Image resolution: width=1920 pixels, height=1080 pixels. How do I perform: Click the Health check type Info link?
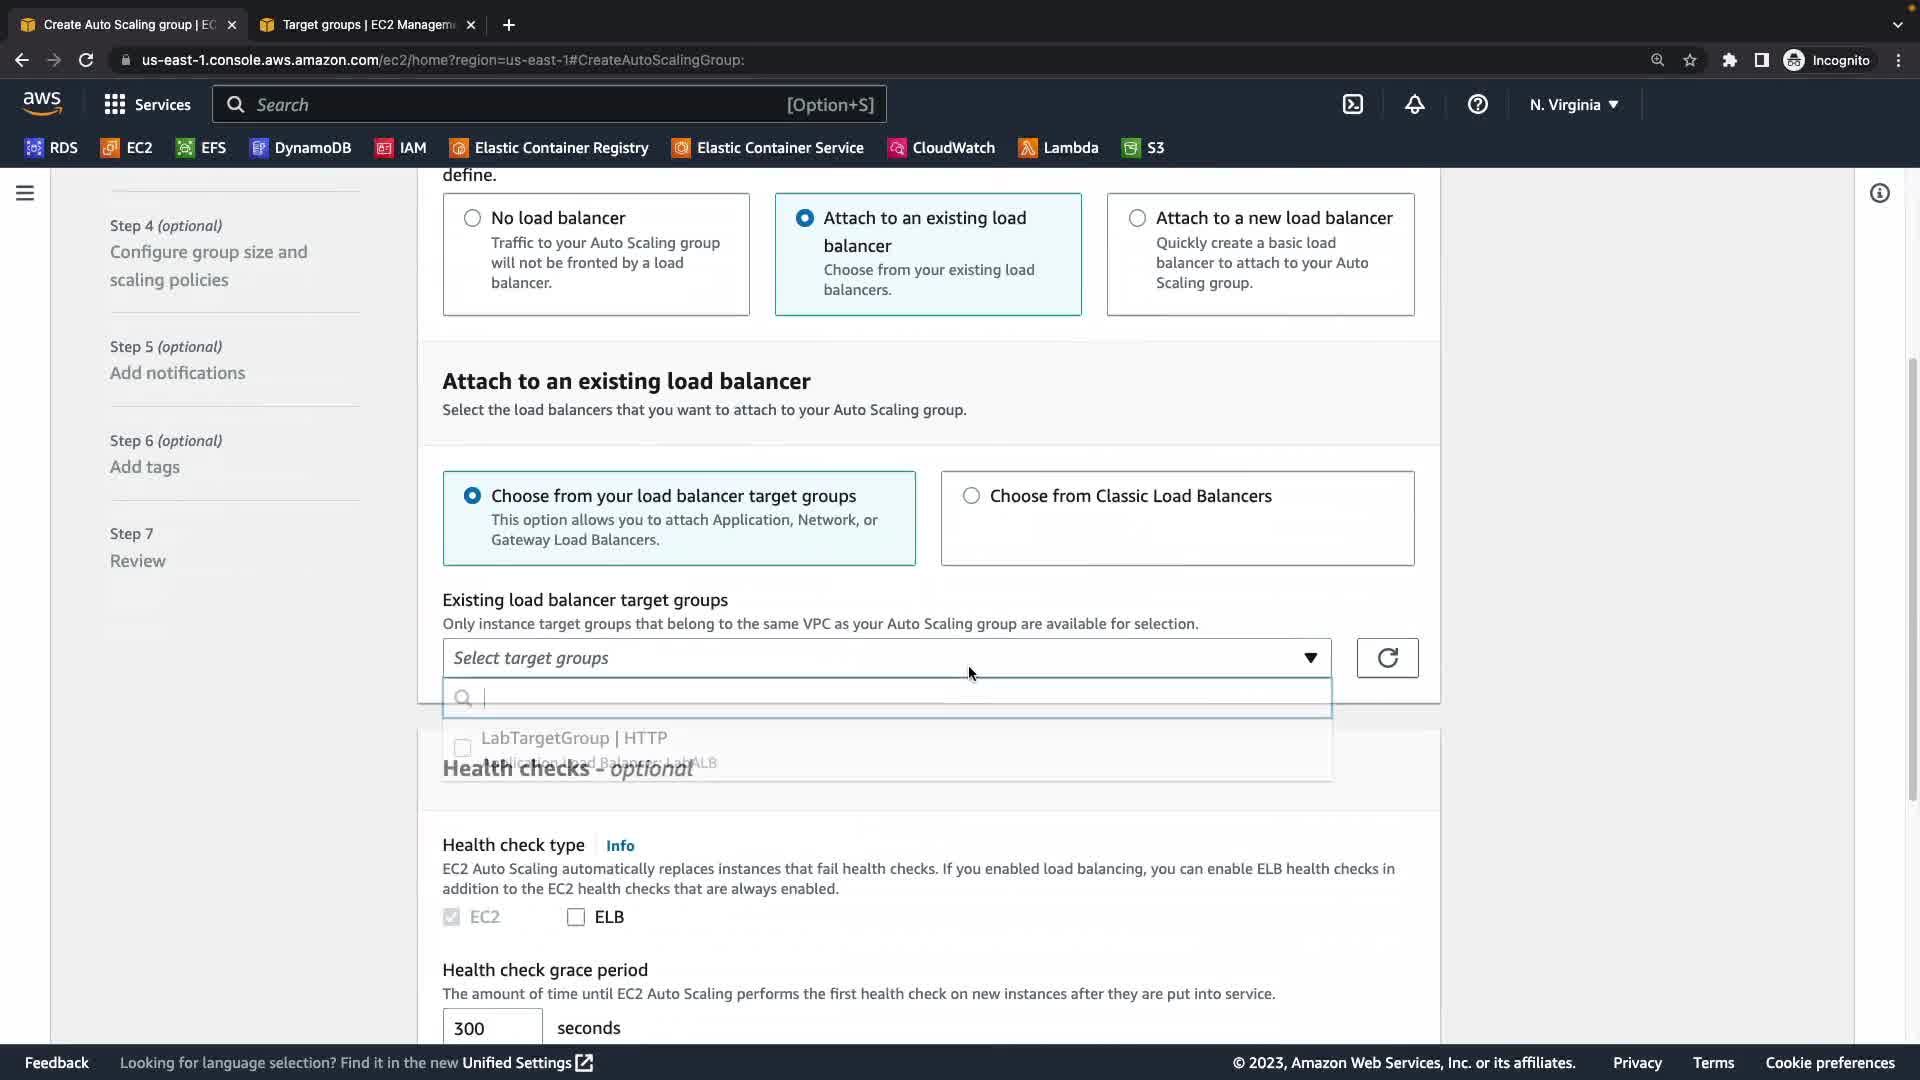click(619, 846)
